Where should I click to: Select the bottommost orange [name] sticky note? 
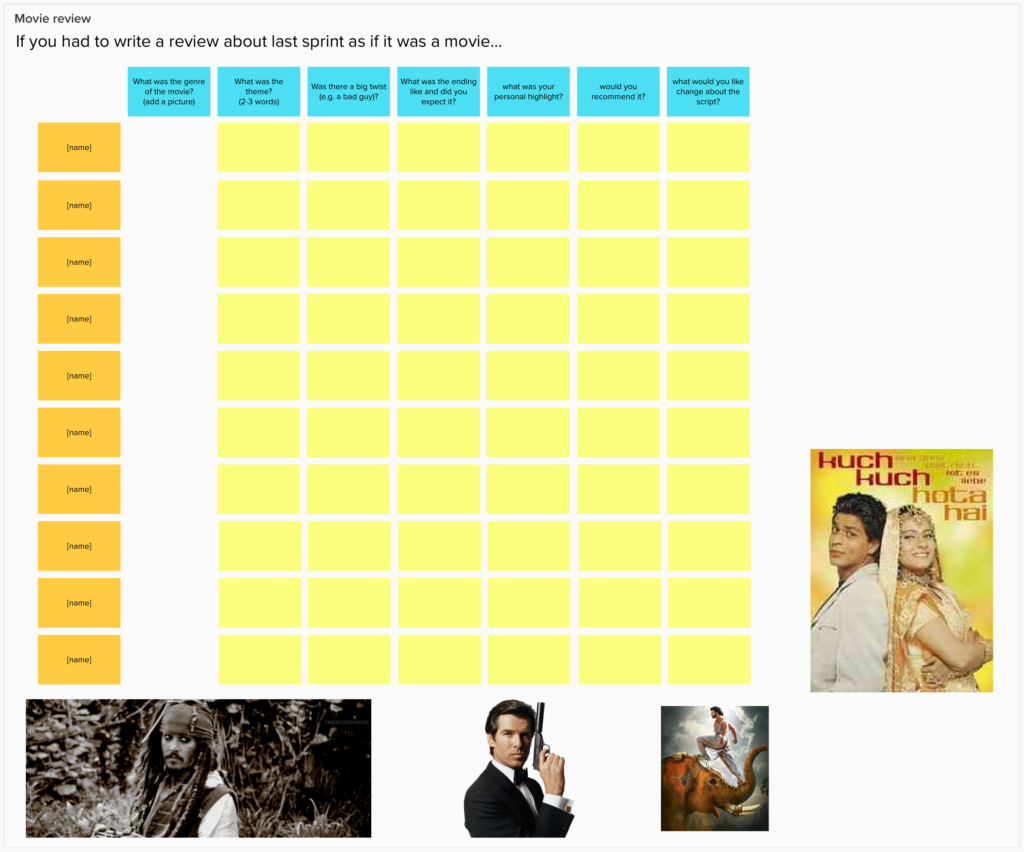pos(79,660)
